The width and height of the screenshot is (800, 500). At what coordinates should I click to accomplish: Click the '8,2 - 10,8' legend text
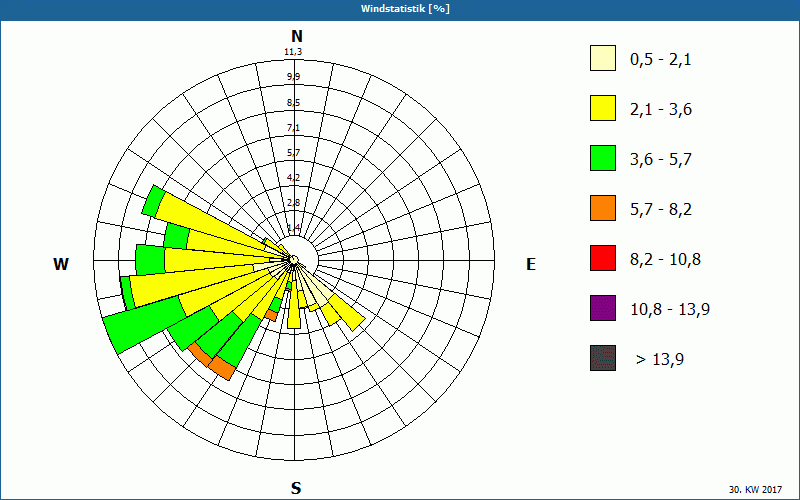pos(665,260)
